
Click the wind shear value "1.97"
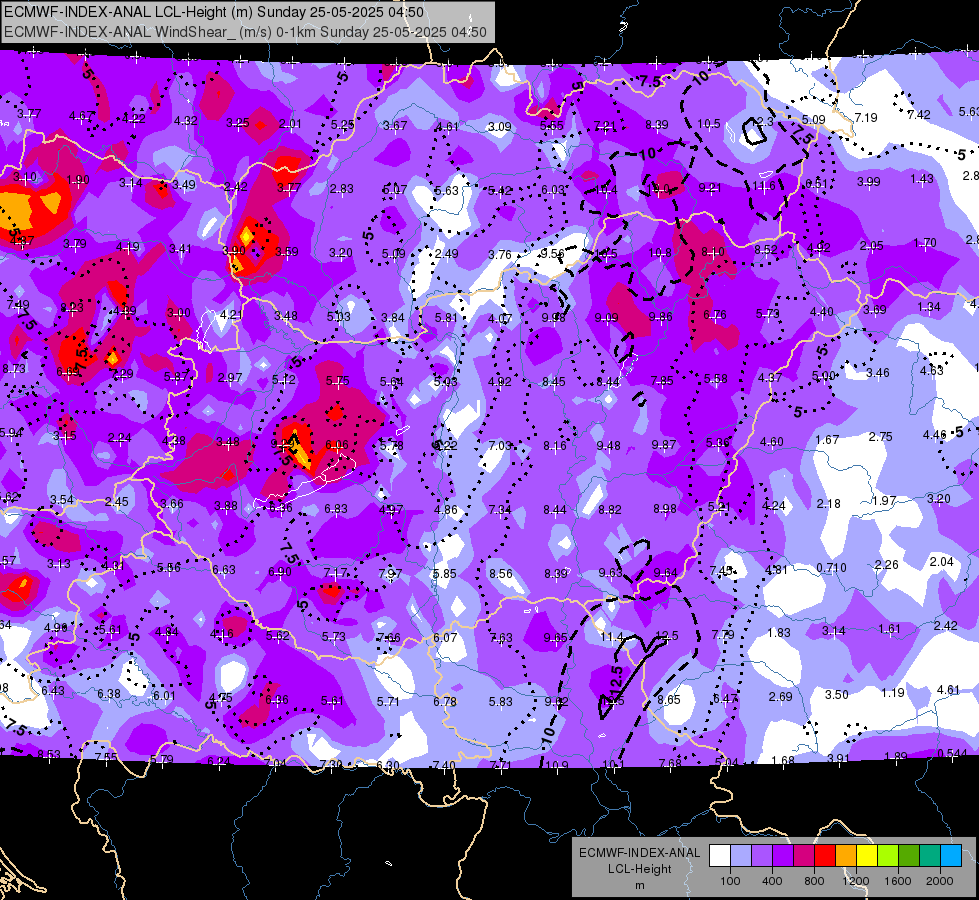(884, 501)
